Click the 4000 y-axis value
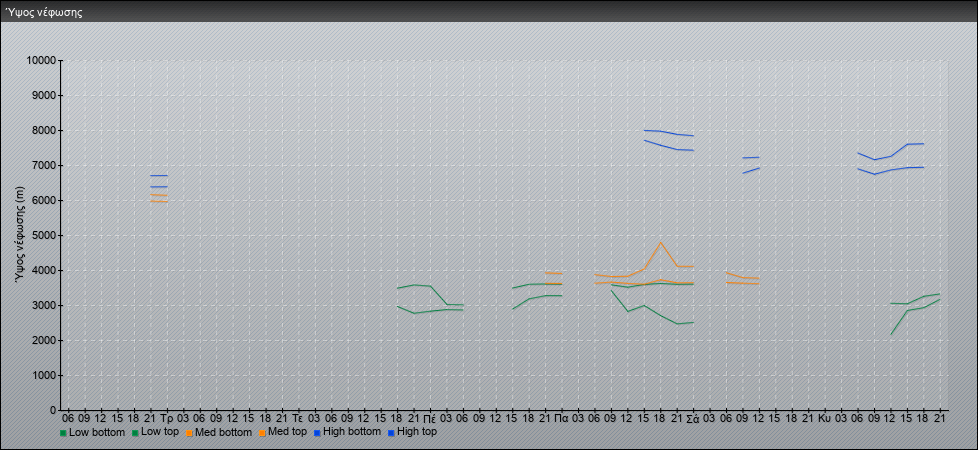 (44, 270)
